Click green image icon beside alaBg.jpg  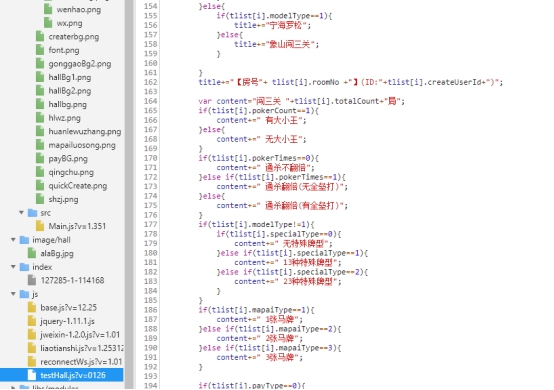tap(32, 254)
